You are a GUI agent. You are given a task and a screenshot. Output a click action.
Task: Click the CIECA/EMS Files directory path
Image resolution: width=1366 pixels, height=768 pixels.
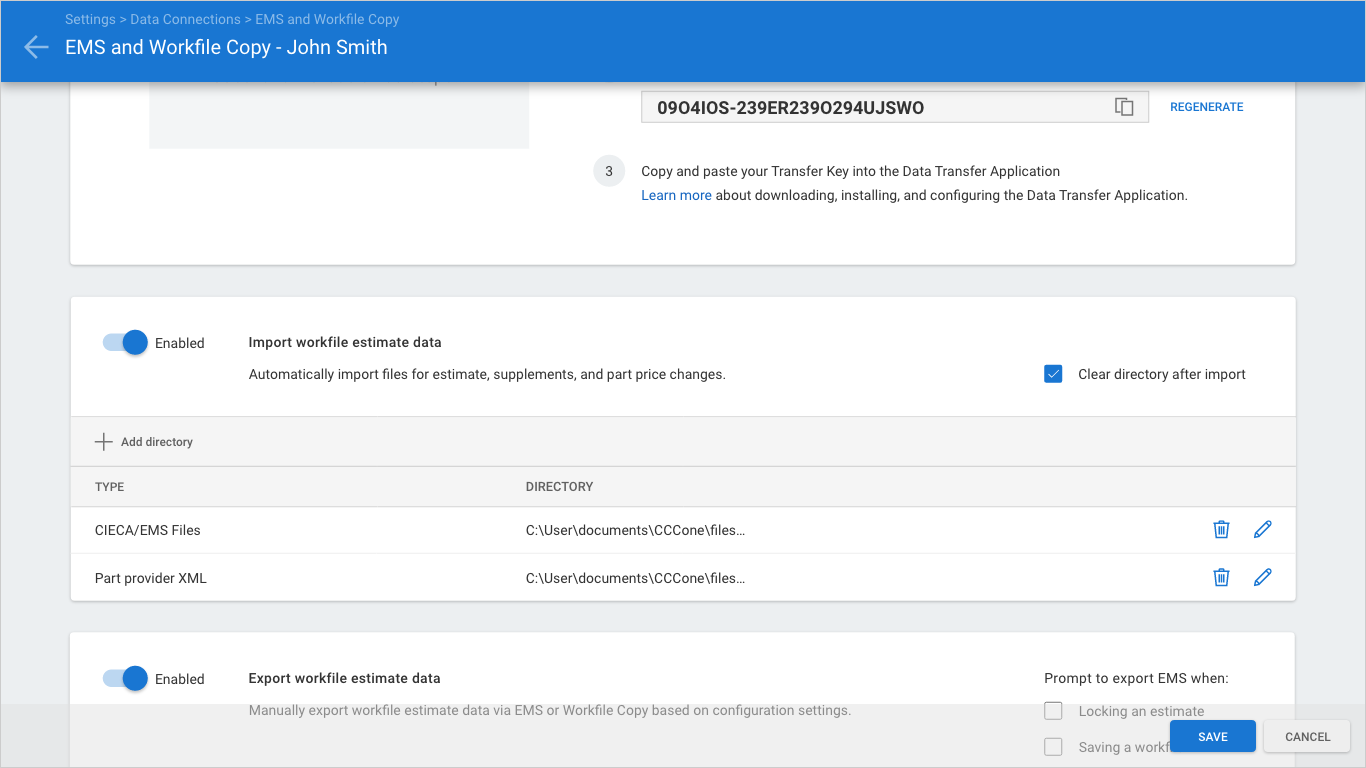tap(636, 530)
